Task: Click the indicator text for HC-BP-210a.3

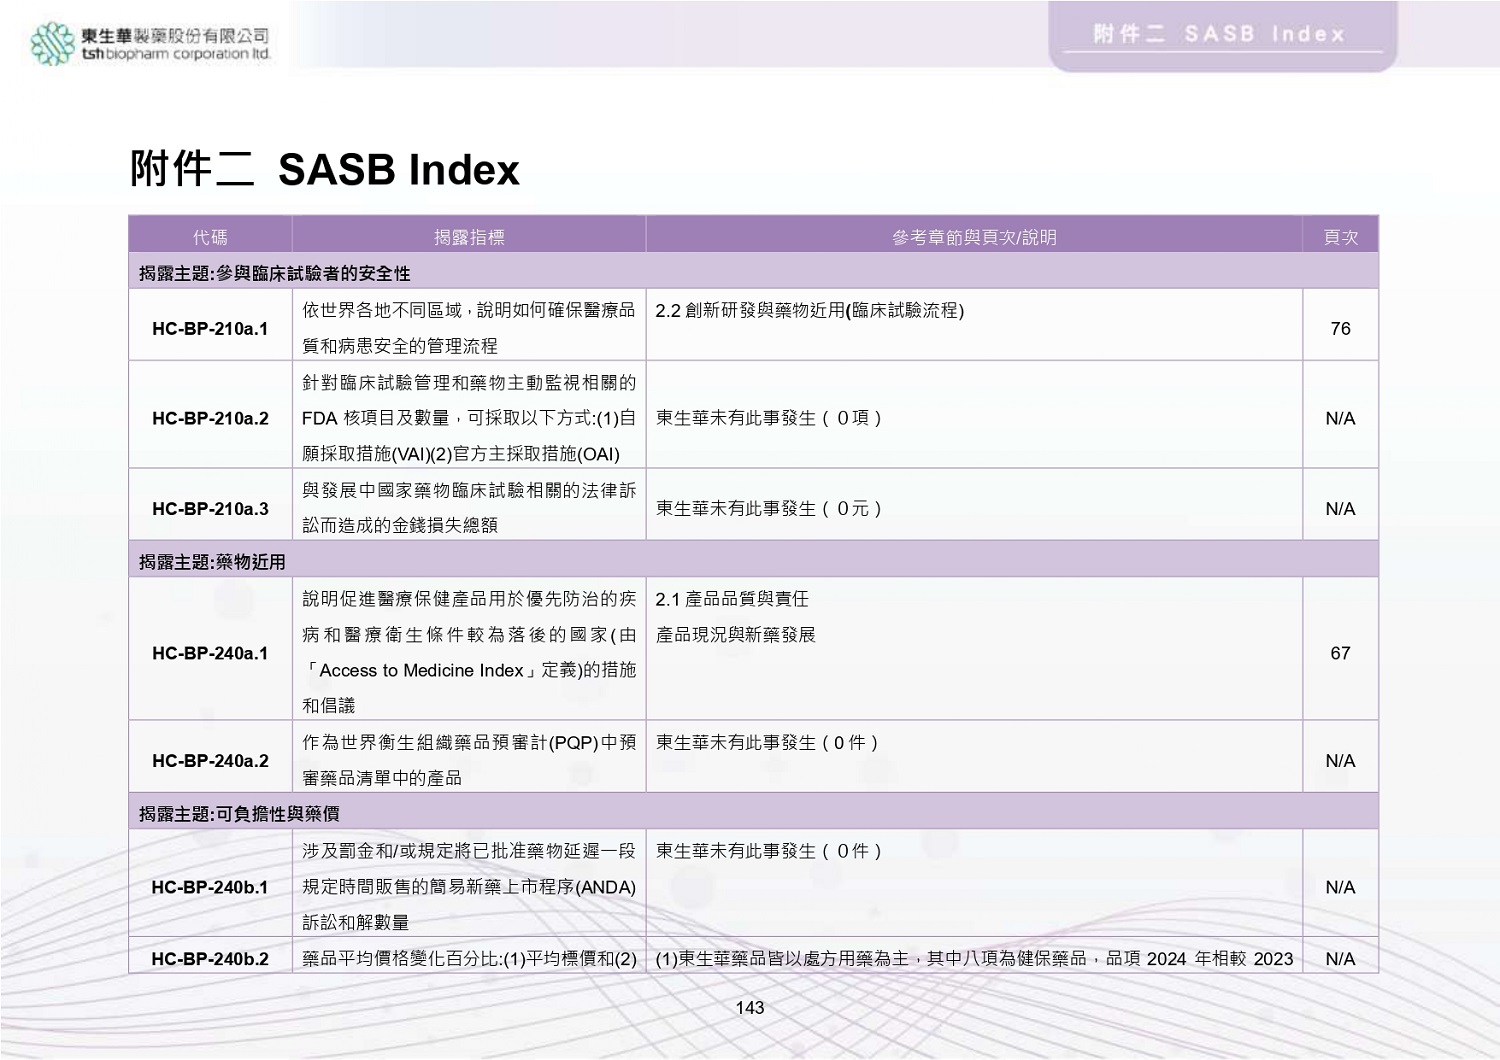Action: coord(469,508)
